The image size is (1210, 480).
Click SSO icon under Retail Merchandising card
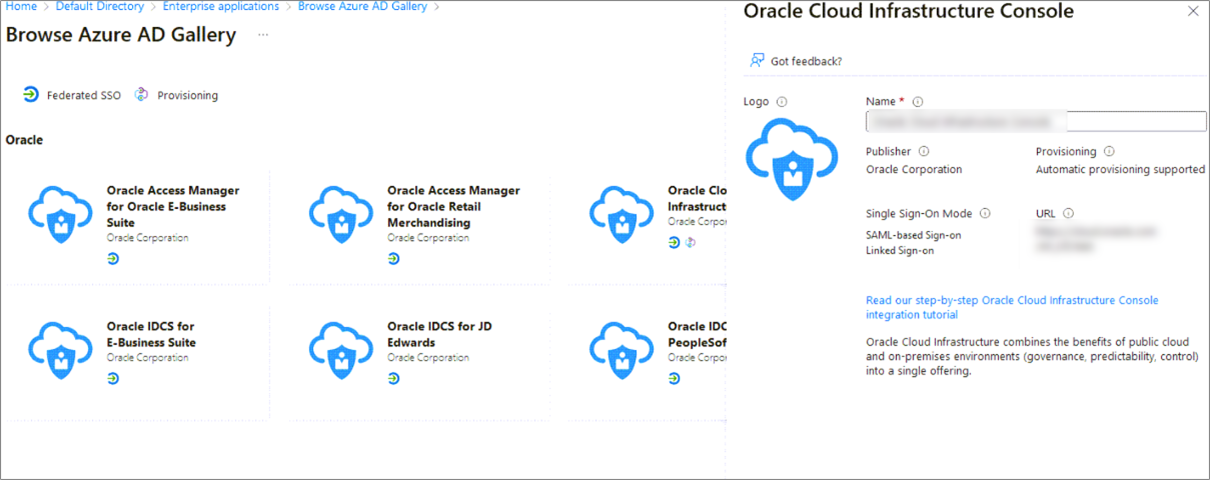pos(394,258)
